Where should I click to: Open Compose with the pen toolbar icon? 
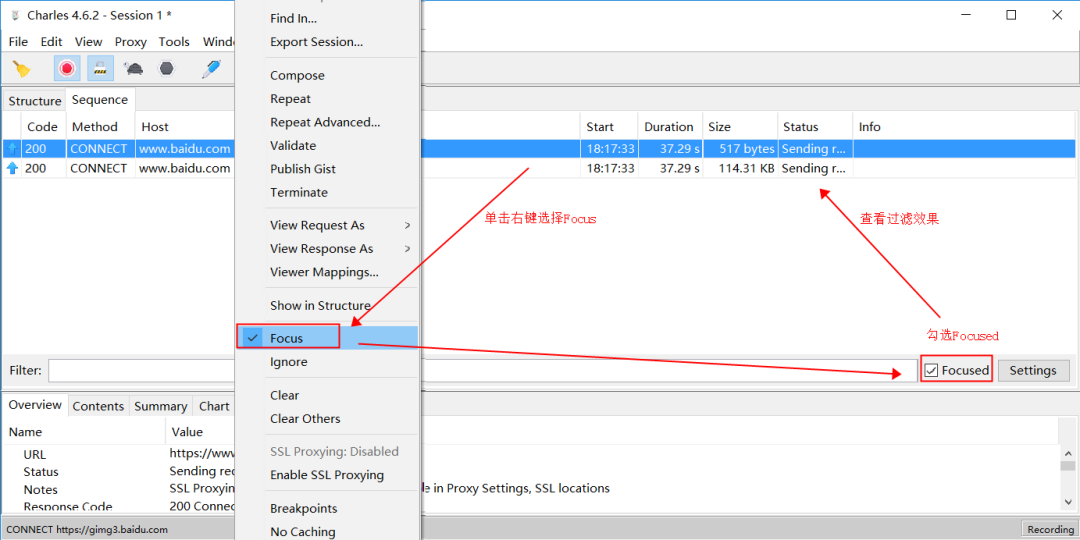click(211, 68)
